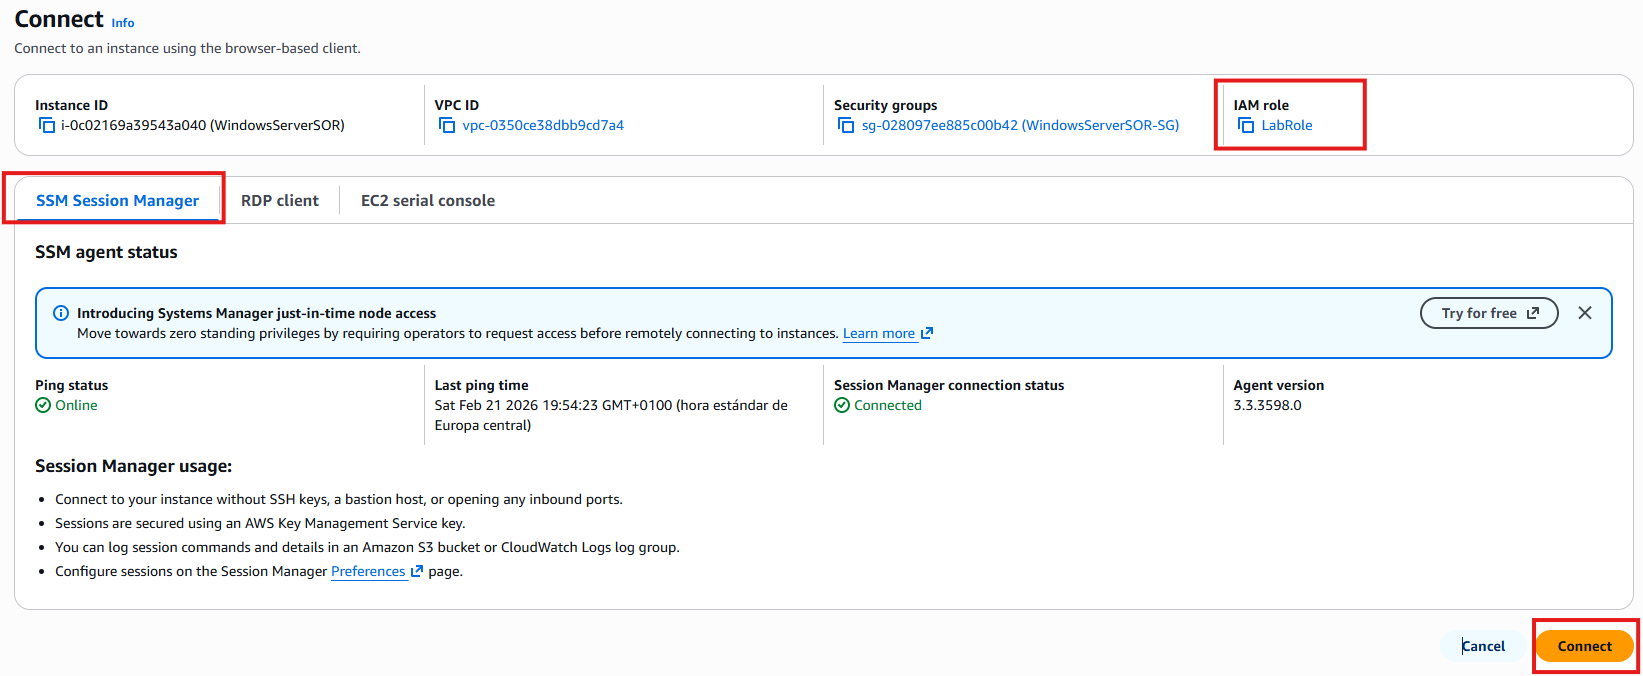Open the Learn more link
Viewport: 1643px width, 676px height.
click(x=878, y=333)
